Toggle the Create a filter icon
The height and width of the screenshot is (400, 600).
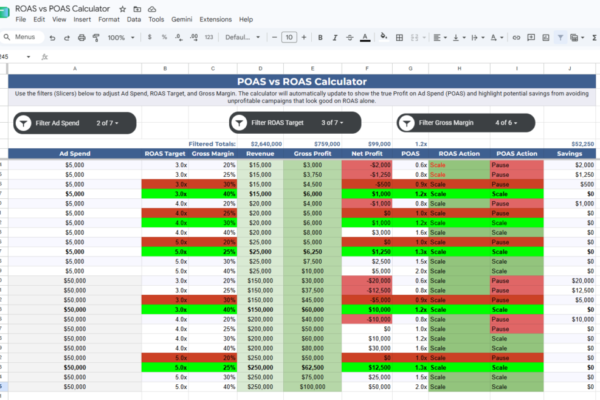pyautogui.click(x=560, y=38)
